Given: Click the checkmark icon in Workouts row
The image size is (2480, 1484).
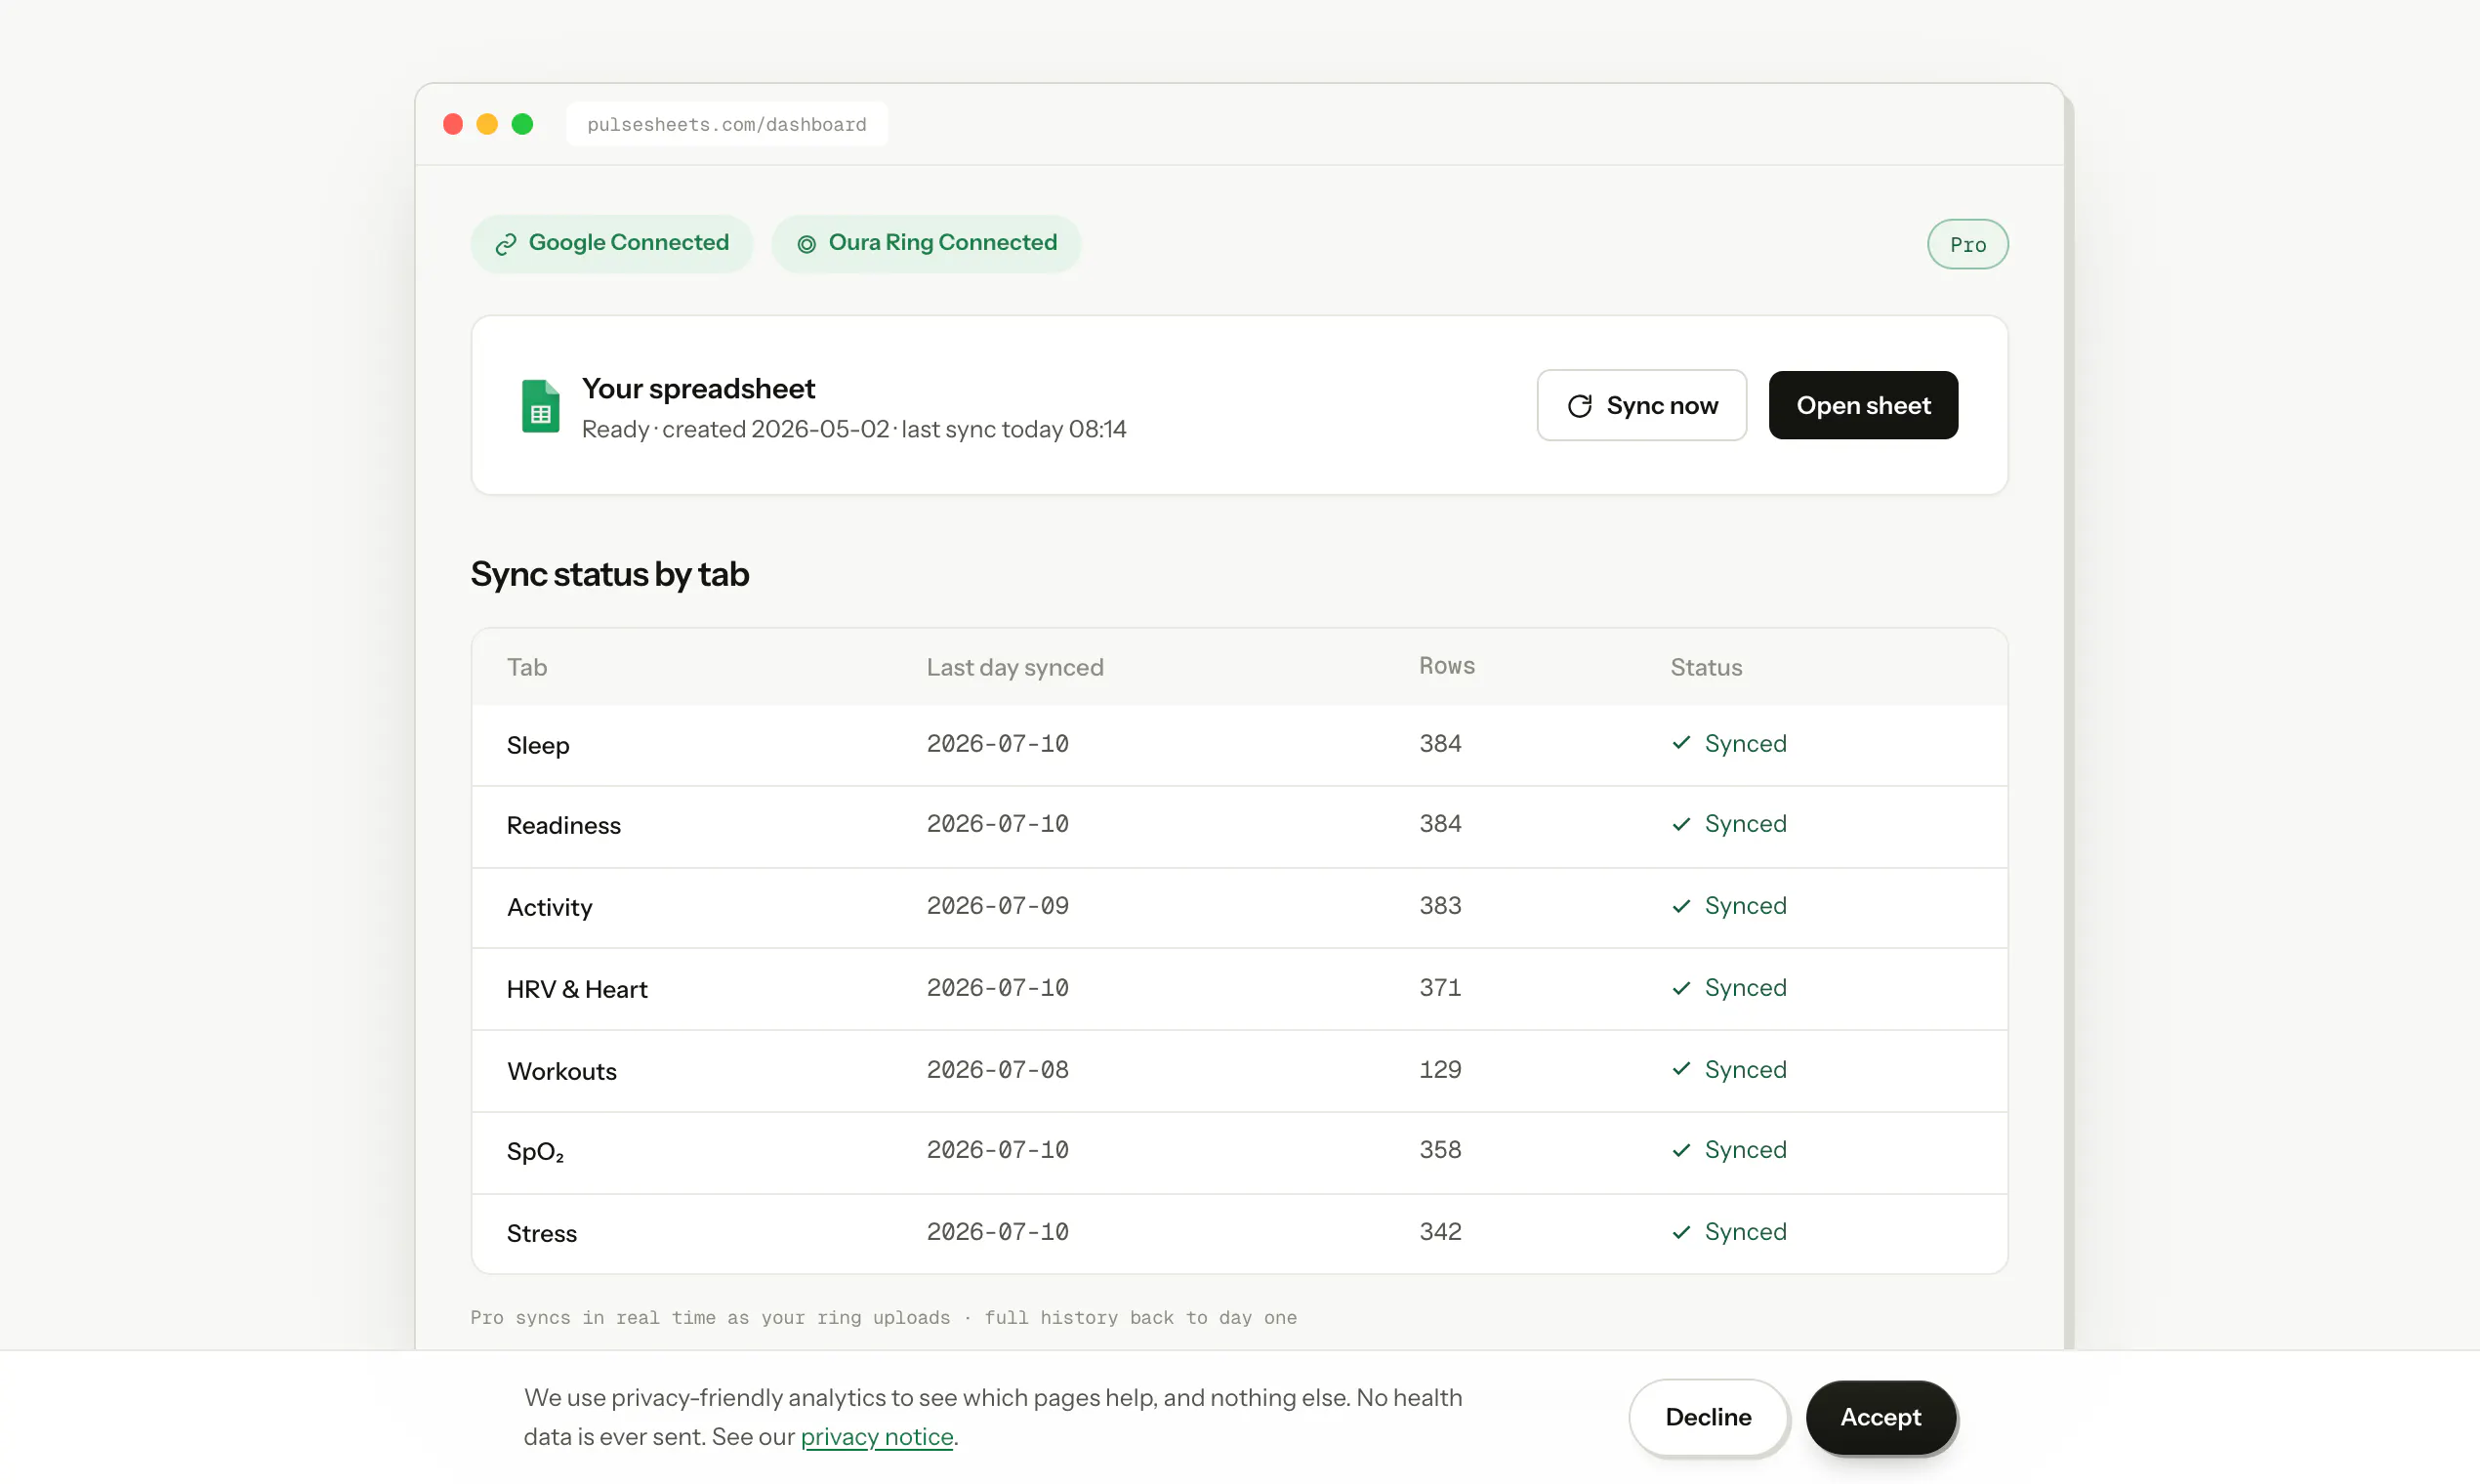Looking at the screenshot, I should pos(1681,1068).
